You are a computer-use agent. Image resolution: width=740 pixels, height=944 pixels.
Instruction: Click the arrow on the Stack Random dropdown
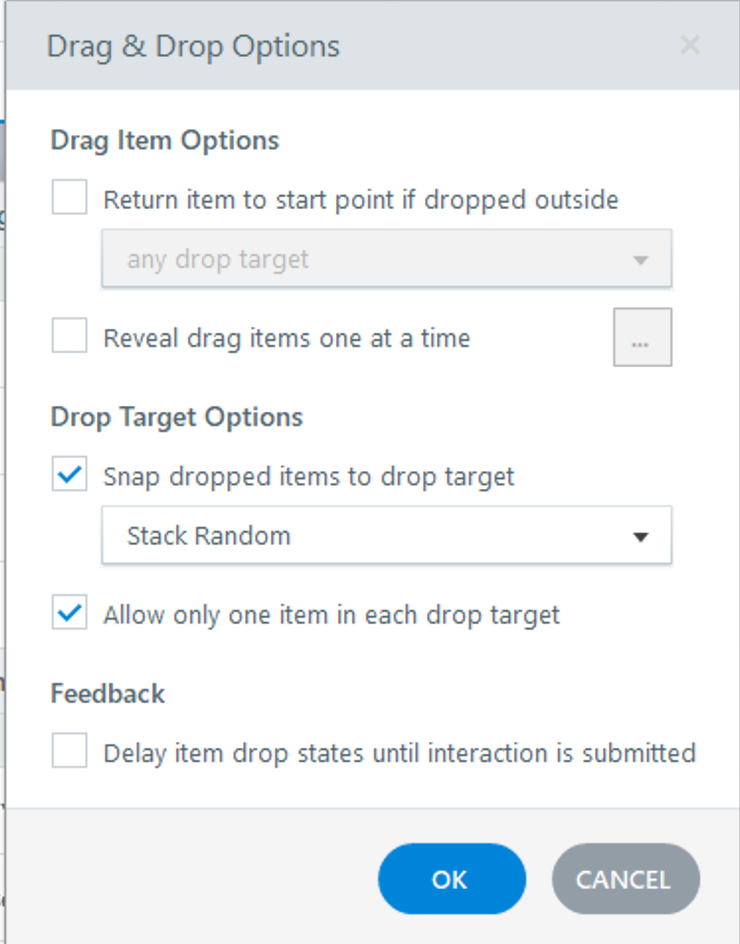pos(640,537)
